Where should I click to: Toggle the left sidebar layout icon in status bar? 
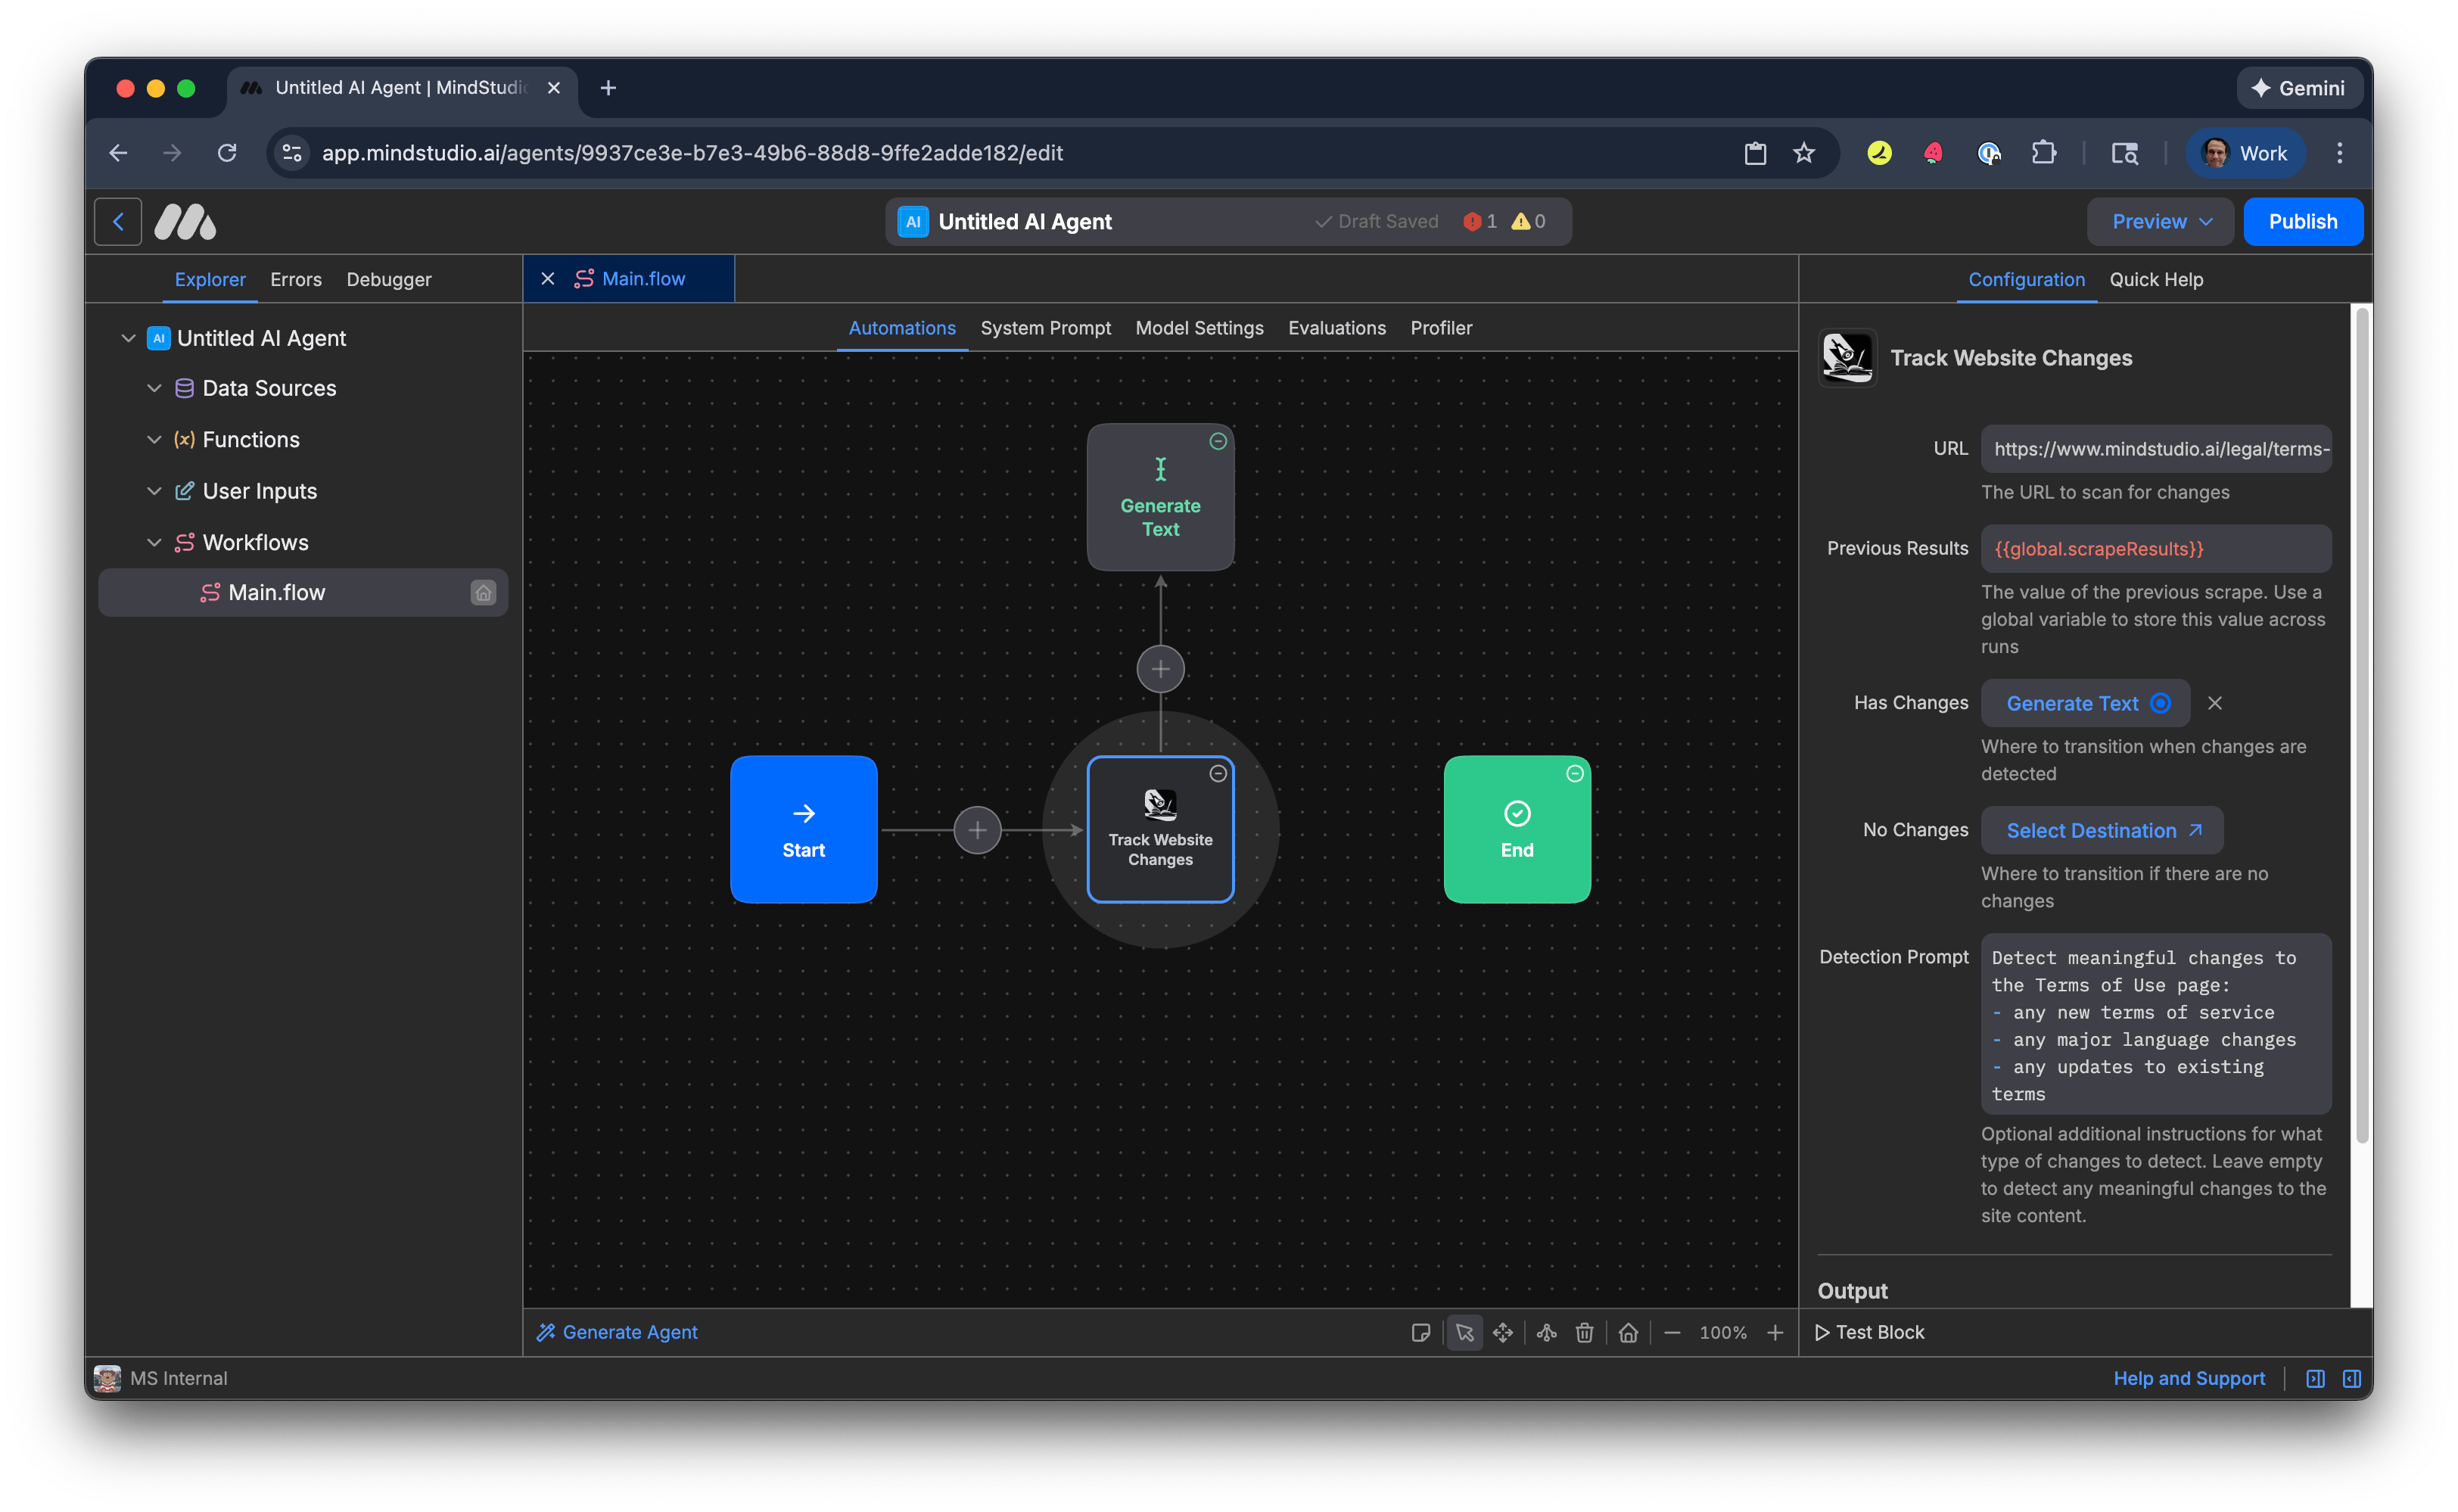2315,1378
